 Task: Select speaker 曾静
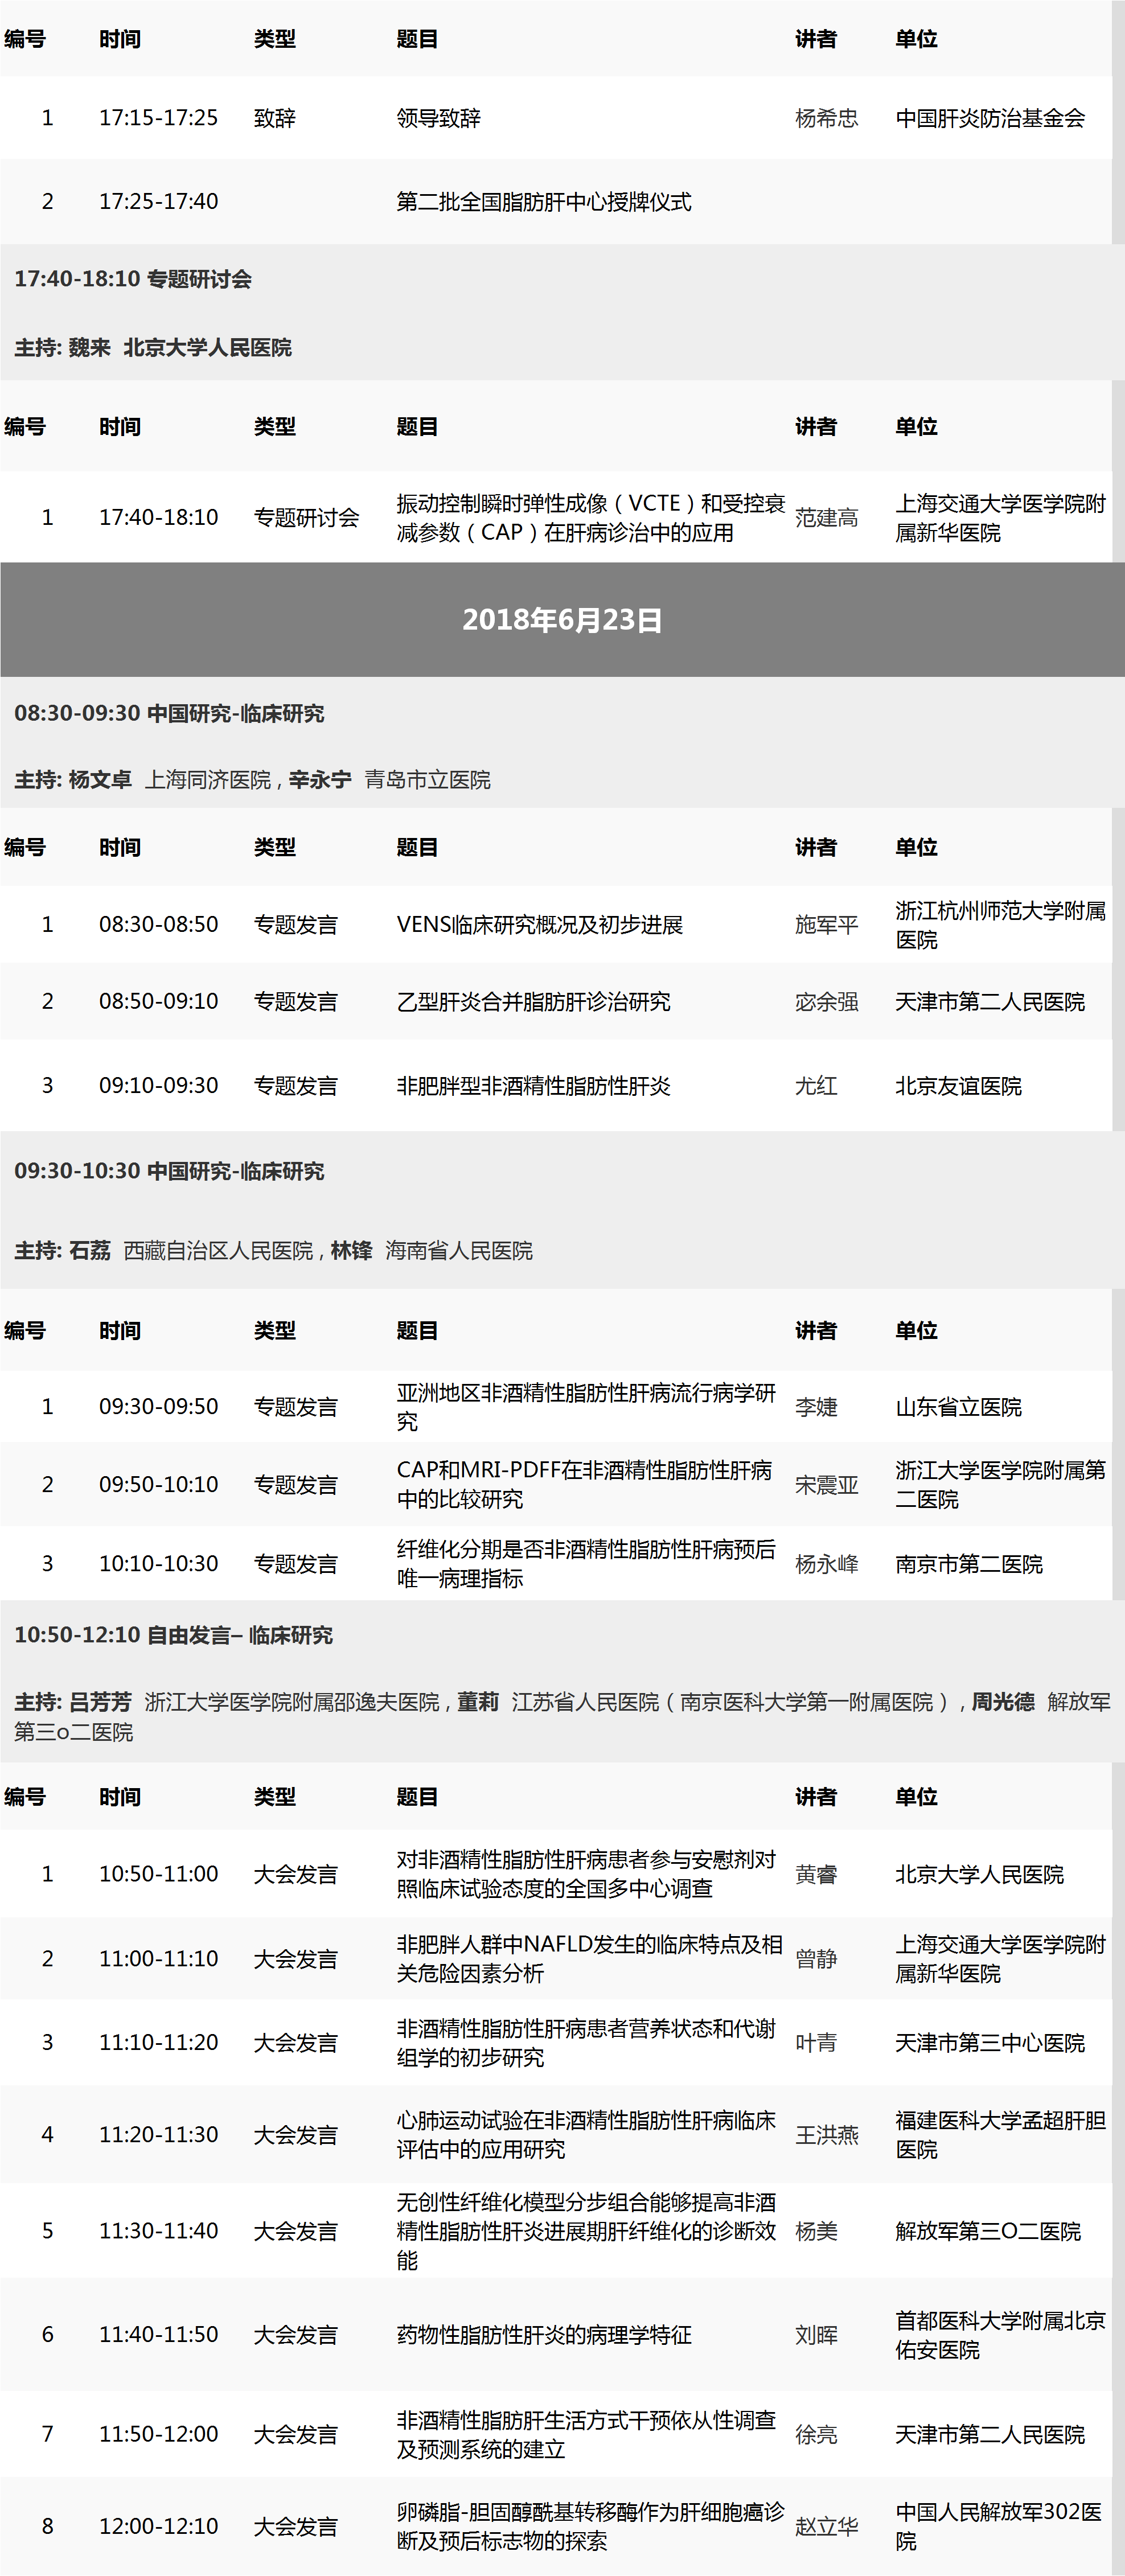816,1959
